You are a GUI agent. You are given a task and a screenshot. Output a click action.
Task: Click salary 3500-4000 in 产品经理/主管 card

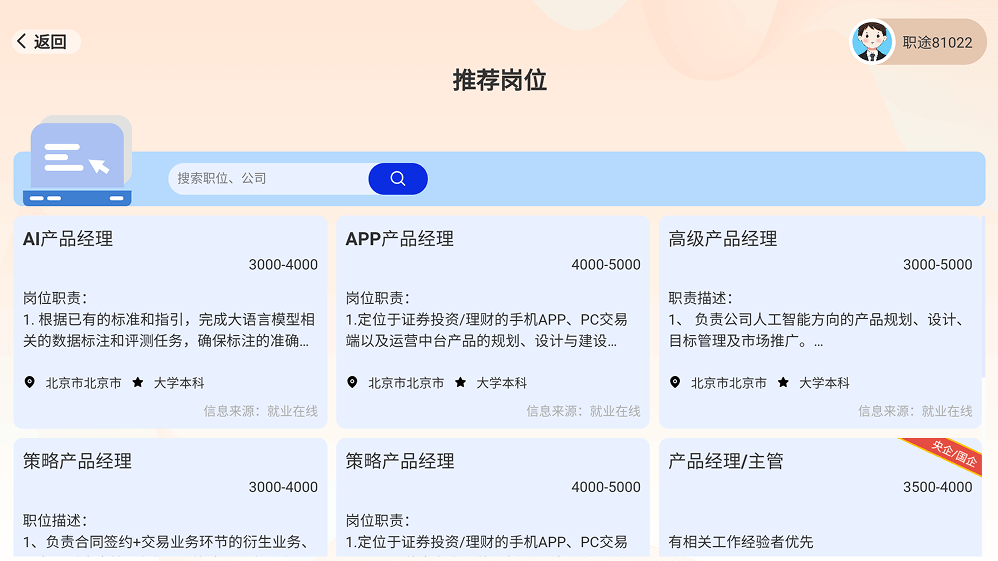click(938, 486)
